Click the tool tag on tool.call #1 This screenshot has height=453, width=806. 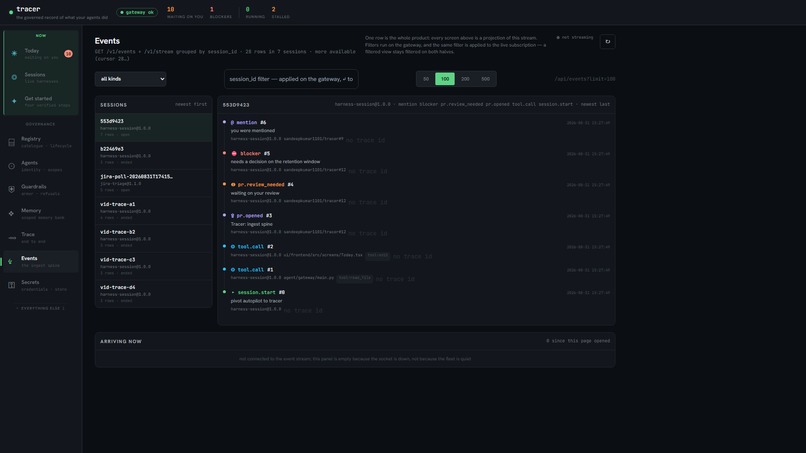tap(355, 278)
